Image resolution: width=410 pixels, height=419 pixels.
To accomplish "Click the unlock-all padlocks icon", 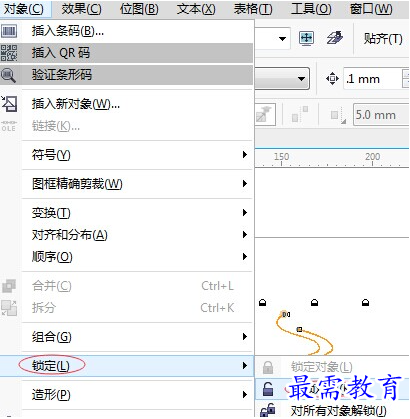I will 268,410.
